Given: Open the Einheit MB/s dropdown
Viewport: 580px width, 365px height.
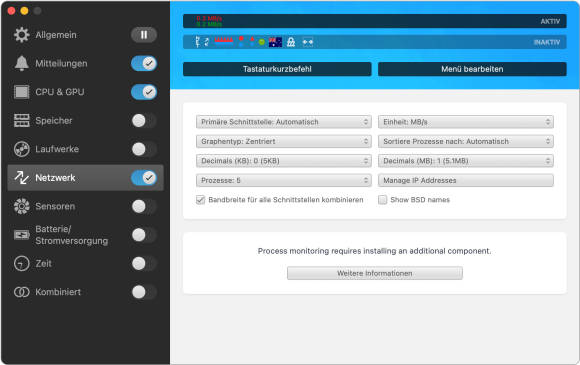Looking at the screenshot, I should [x=466, y=122].
